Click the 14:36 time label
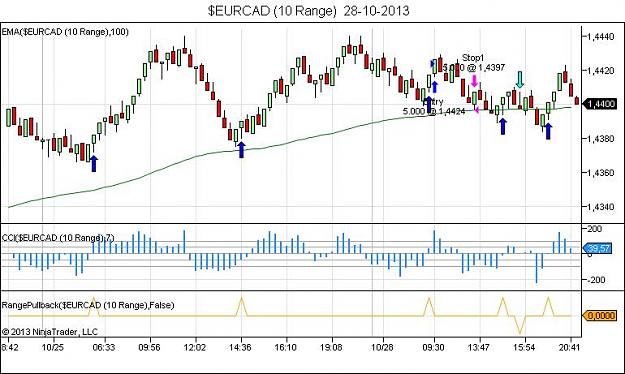This screenshot has width=625, height=374. 240,347
